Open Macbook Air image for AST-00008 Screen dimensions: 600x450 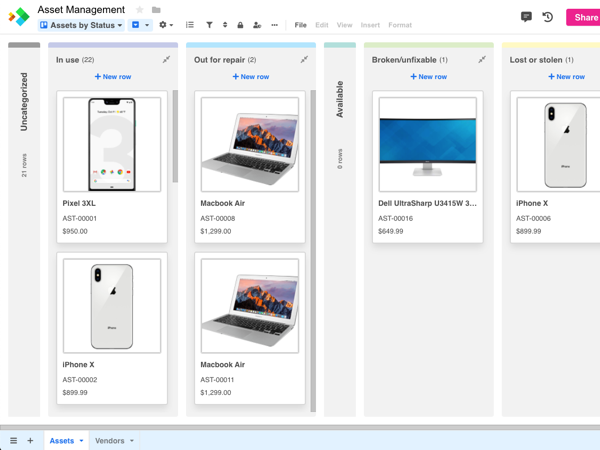[x=250, y=144]
